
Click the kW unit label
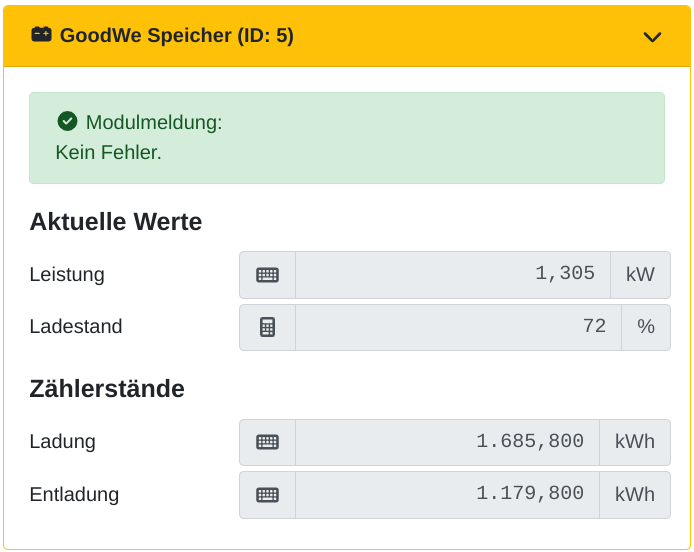tap(640, 275)
